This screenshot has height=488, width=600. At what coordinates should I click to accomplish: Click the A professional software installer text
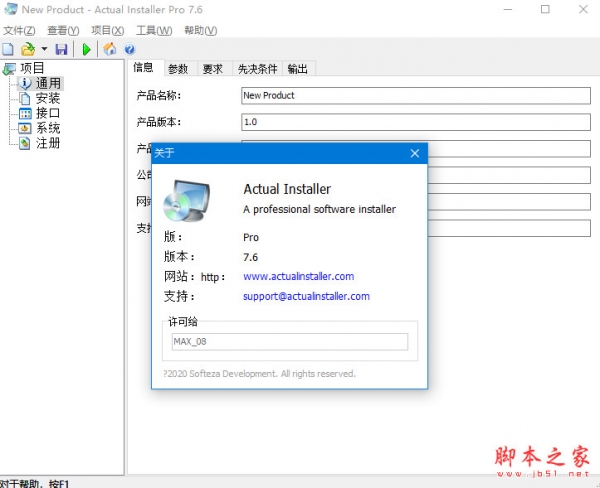click(x=320, y=209)
